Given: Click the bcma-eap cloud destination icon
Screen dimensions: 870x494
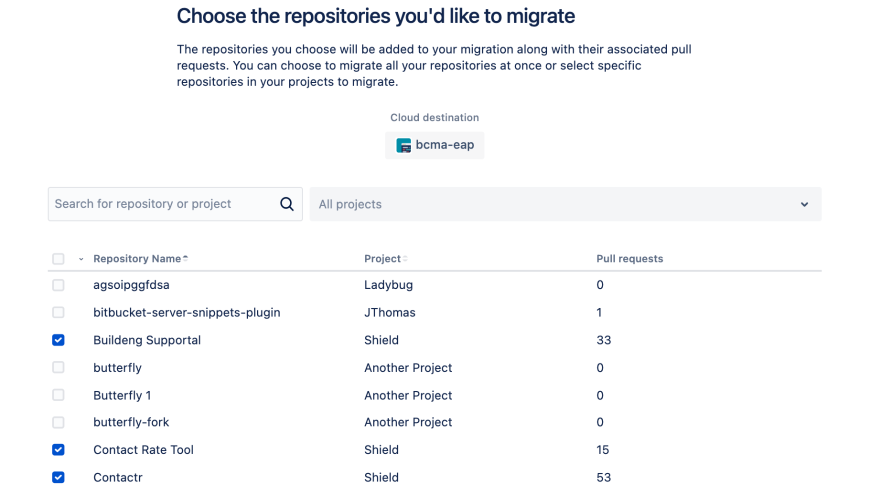Looking at the screenshot, I should pos(404,145).
